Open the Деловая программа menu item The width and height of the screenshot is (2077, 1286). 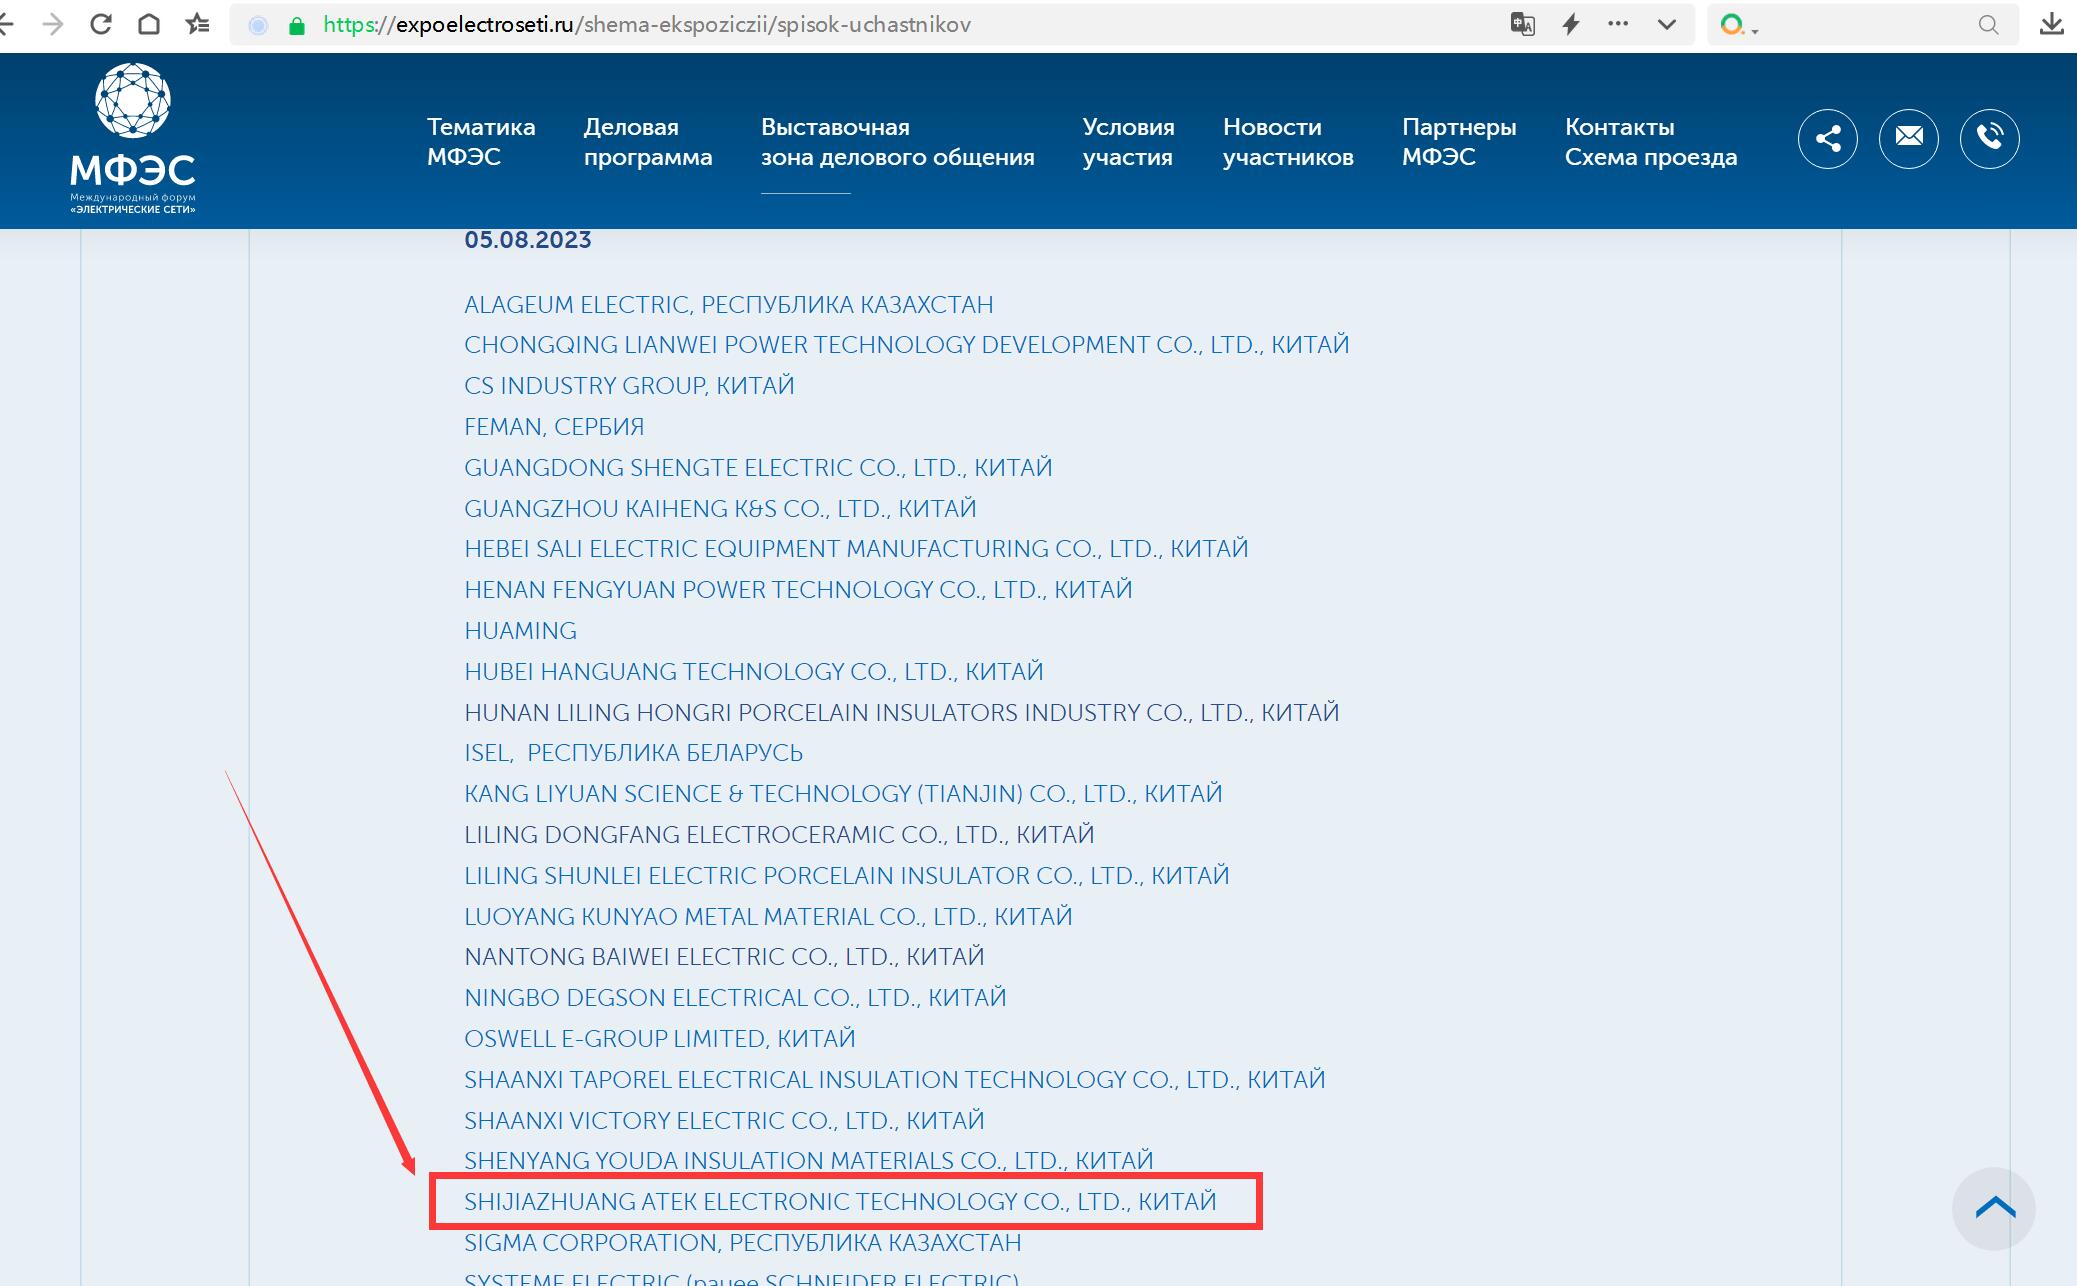[648, 142]
